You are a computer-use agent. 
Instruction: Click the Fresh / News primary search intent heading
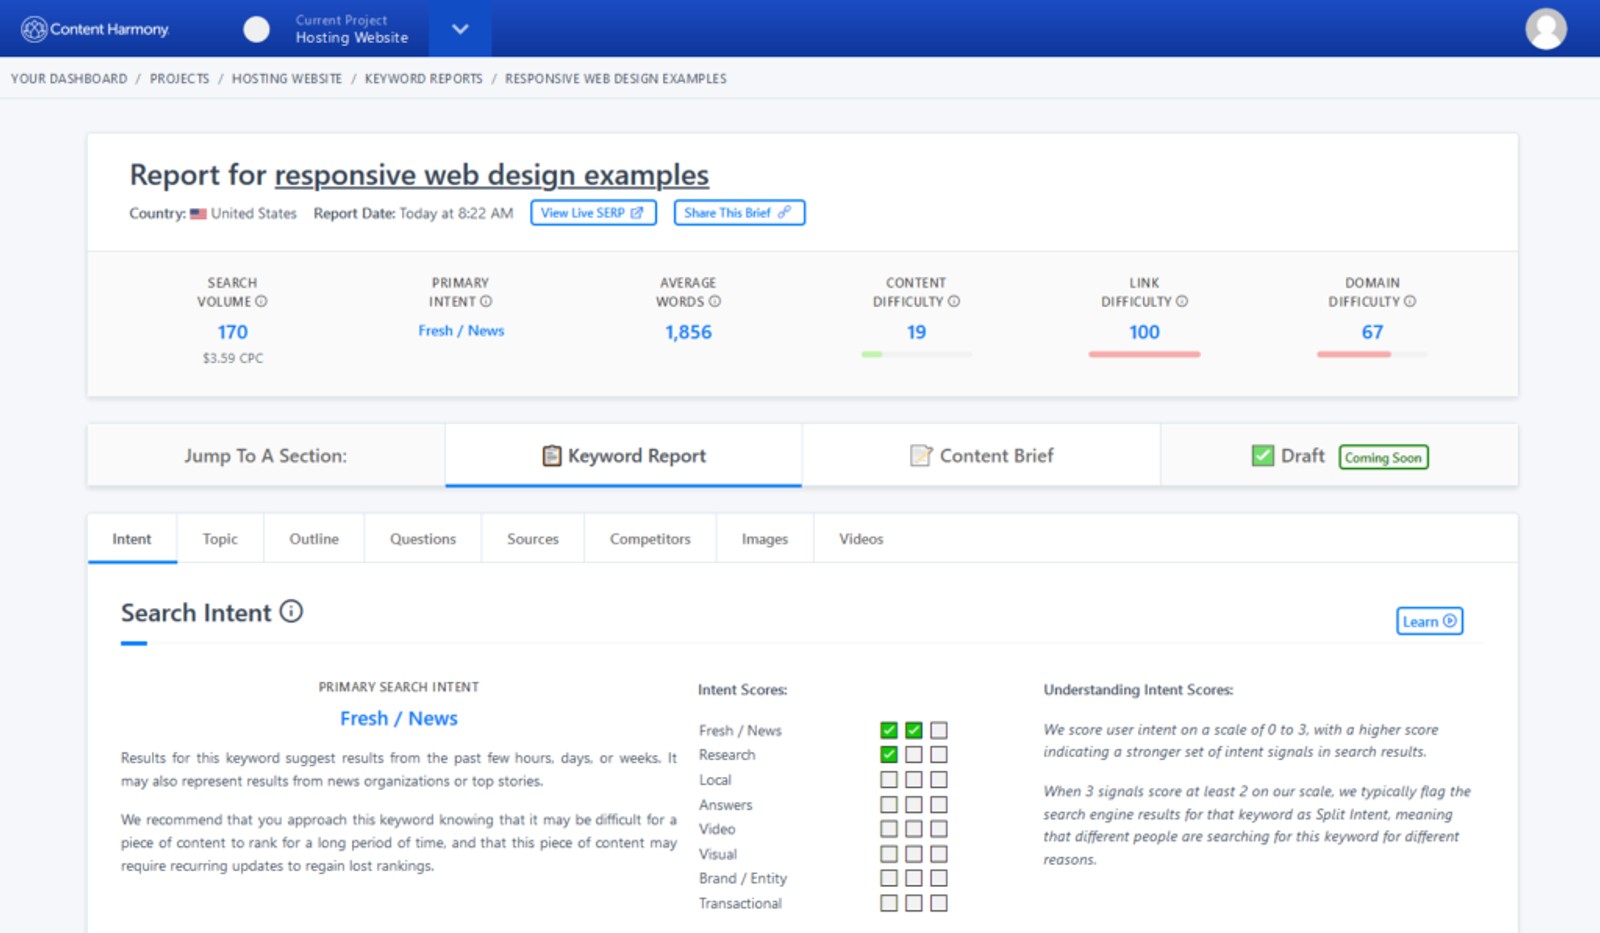[x=399, y=719]
